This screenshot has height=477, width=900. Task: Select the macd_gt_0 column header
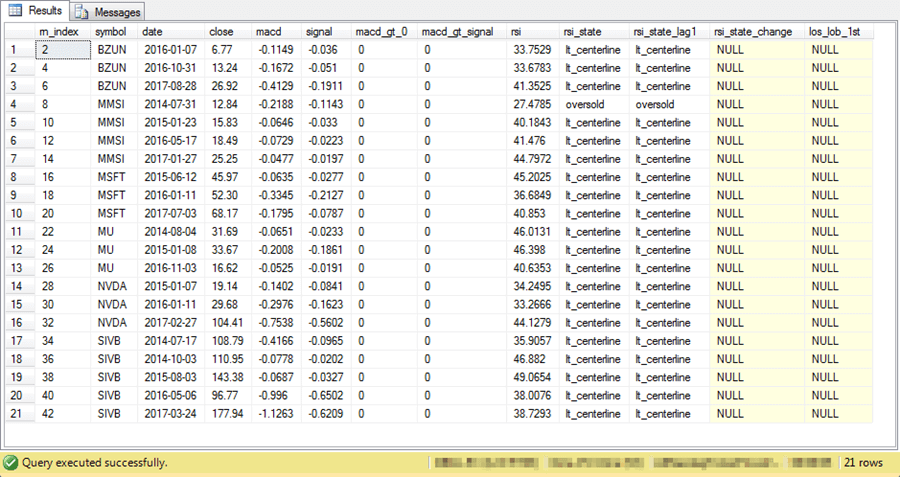(384, 32)
